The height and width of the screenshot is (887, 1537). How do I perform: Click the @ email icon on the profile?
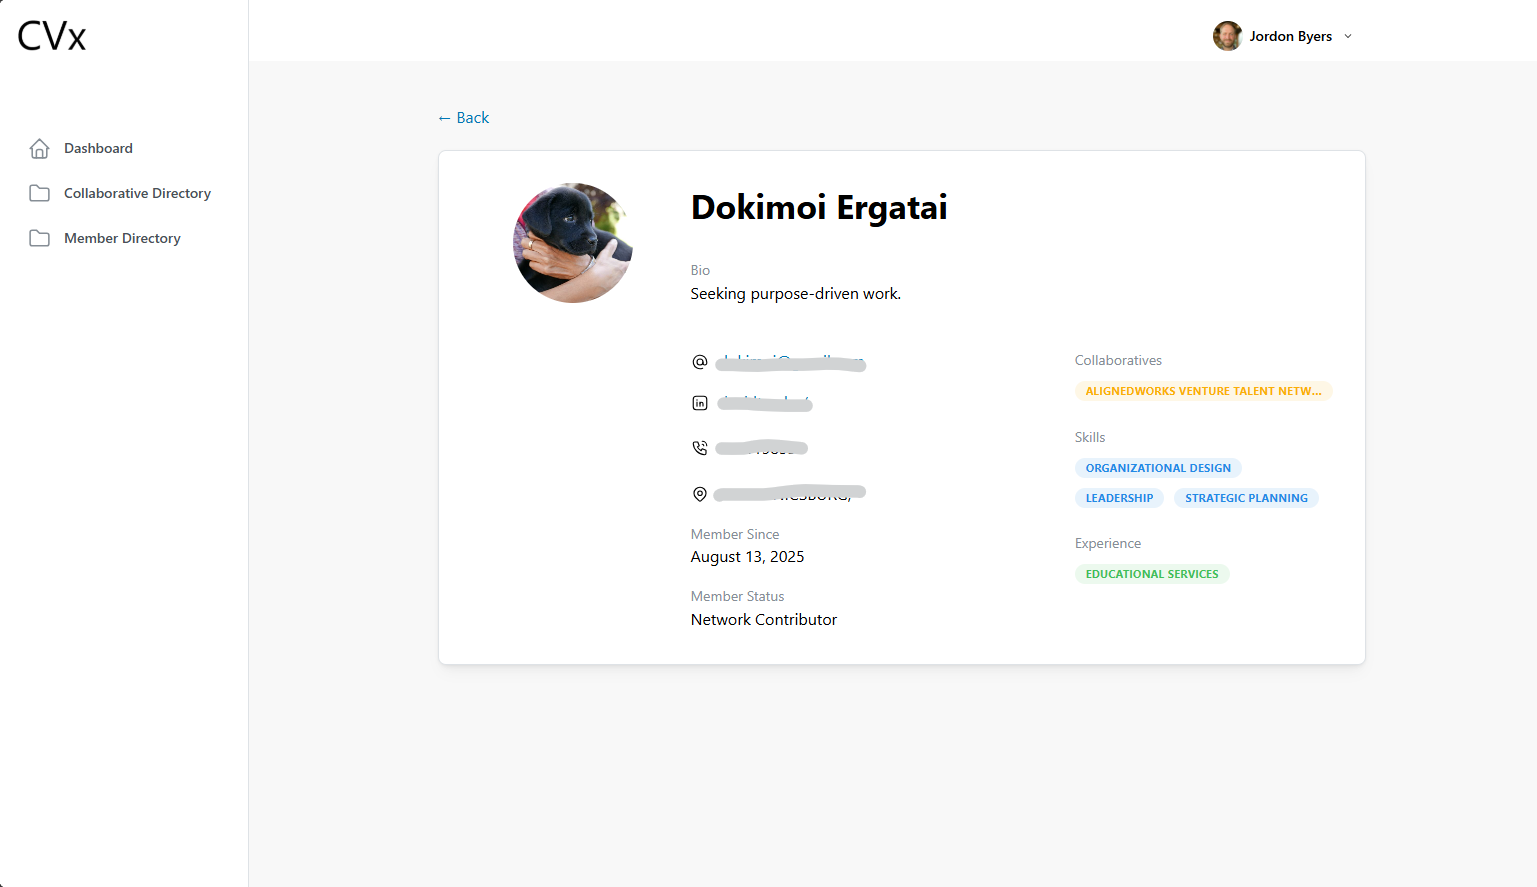[699, 361]
